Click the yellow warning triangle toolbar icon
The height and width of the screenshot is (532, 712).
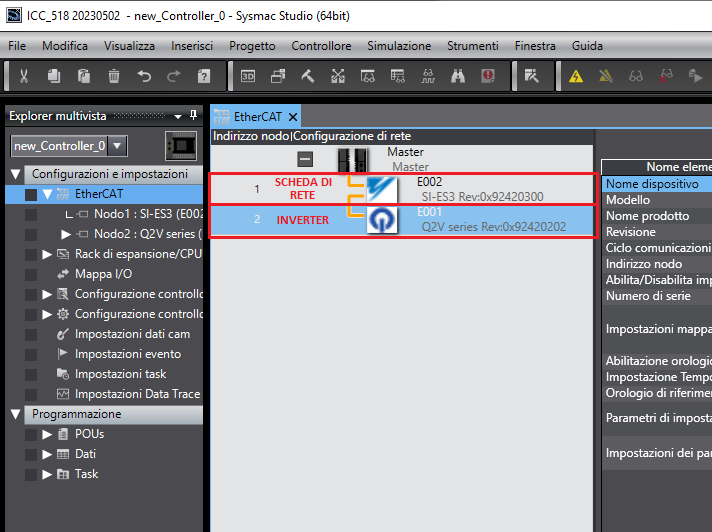(576, 75)
